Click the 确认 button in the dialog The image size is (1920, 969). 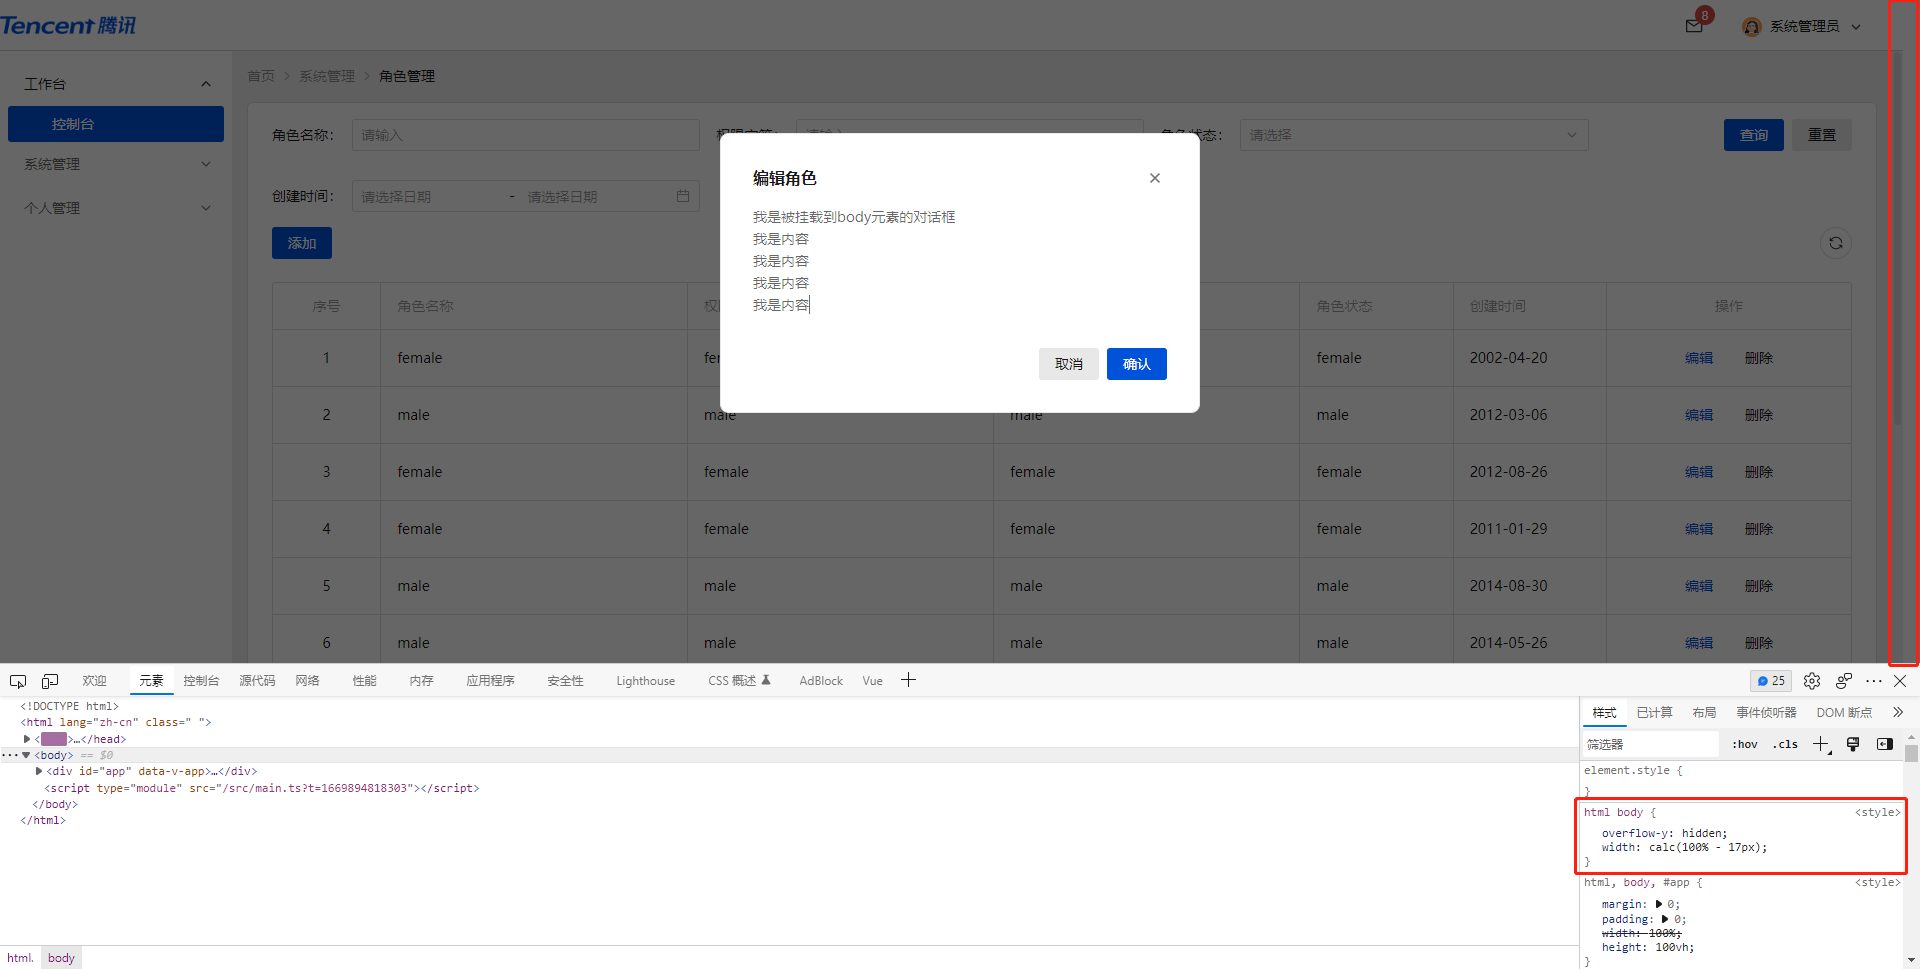[x=1136, y=364]
